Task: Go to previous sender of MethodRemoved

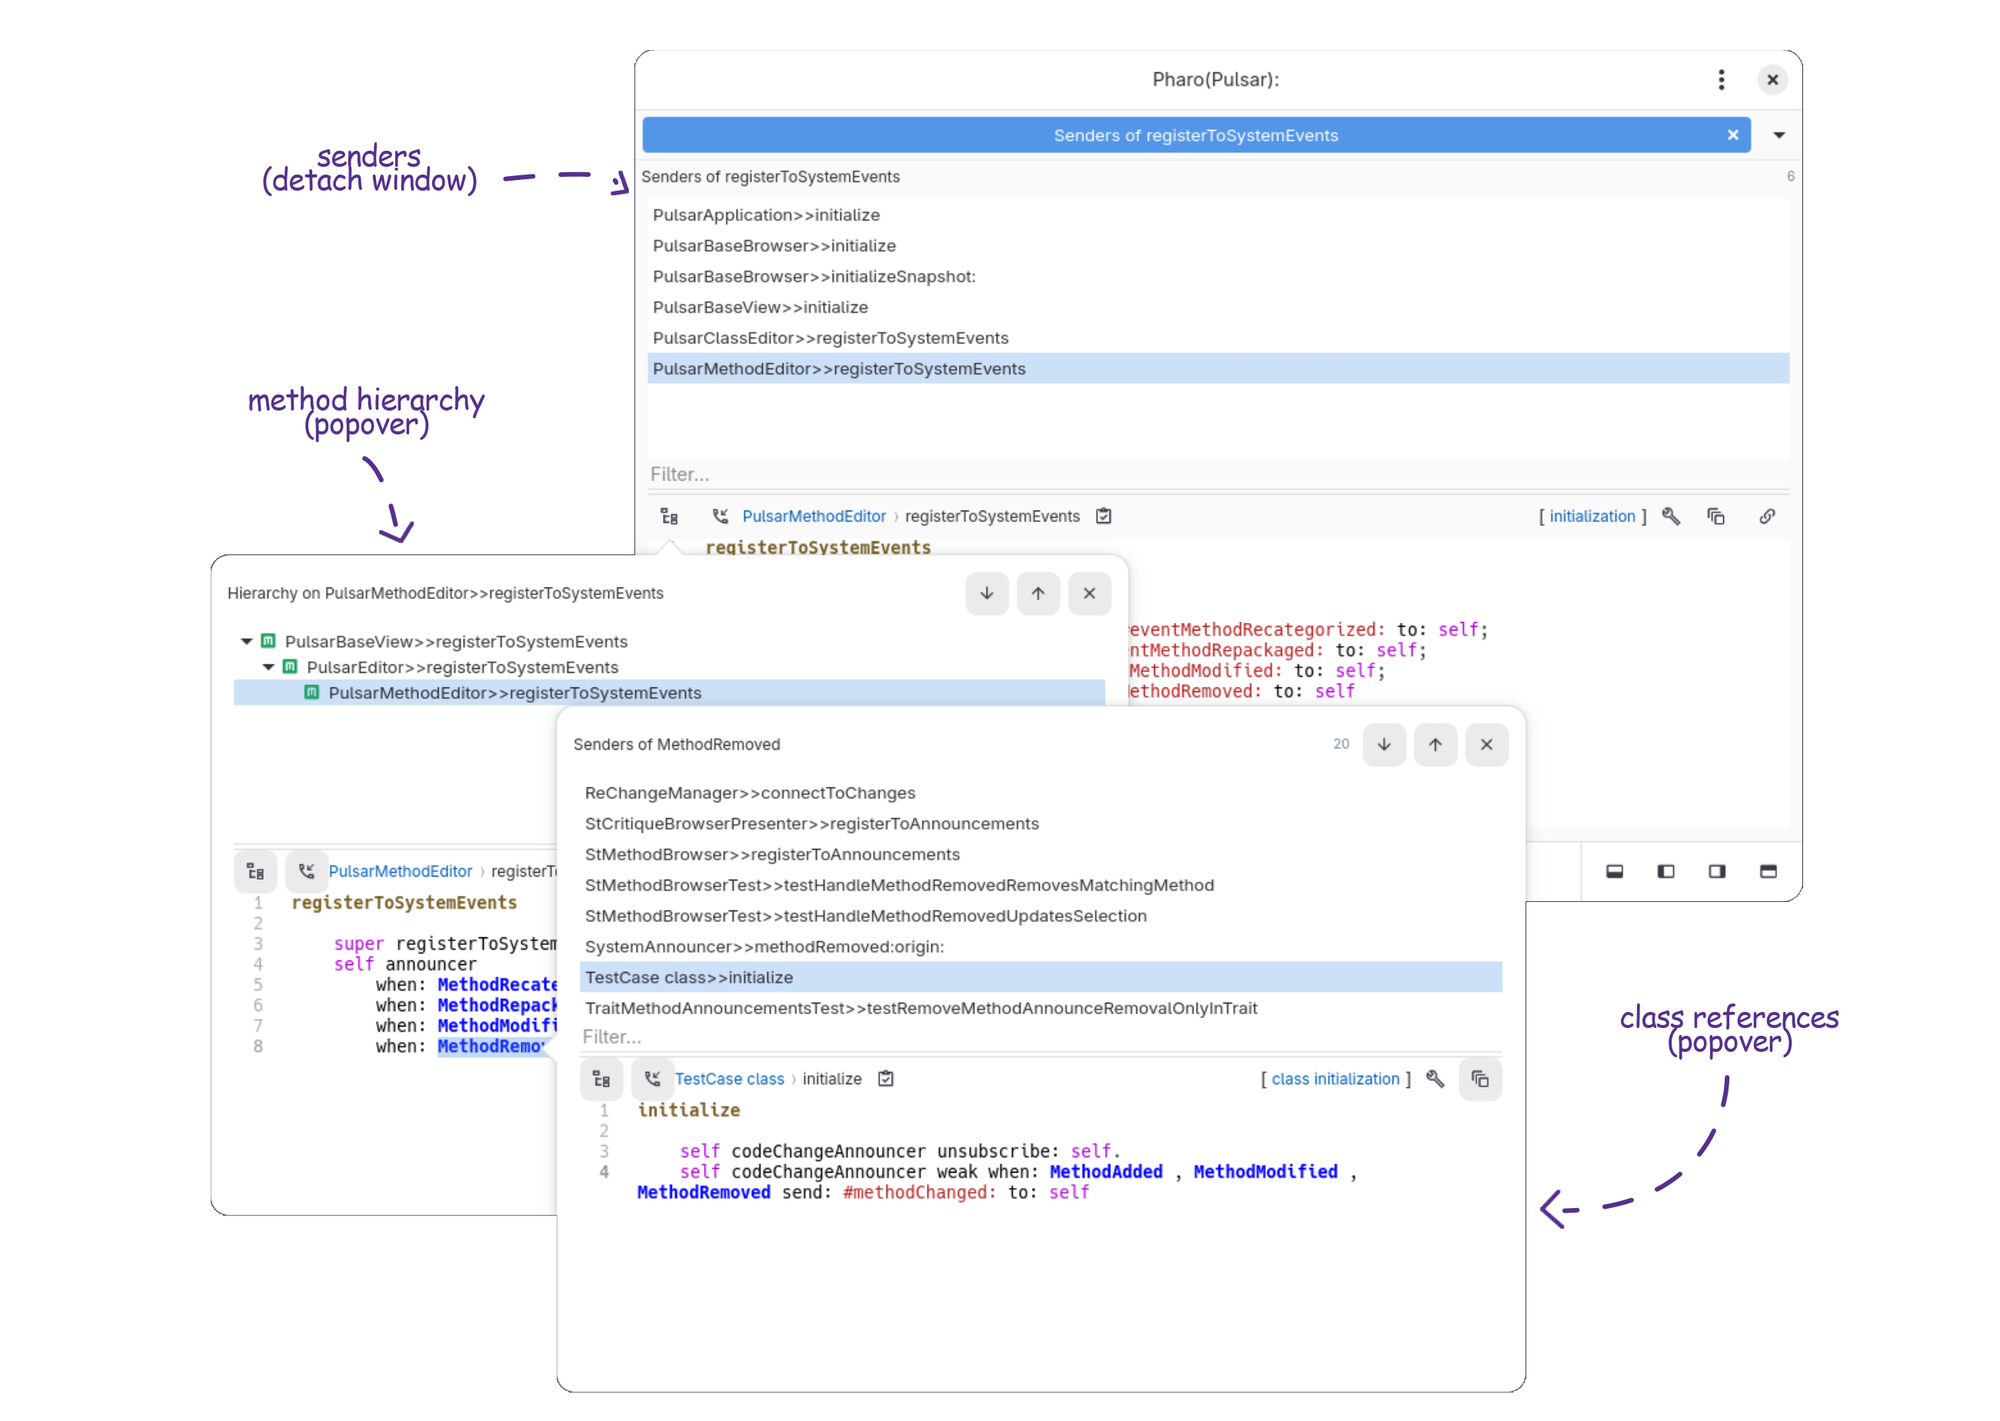Action: coord(1435,744)
